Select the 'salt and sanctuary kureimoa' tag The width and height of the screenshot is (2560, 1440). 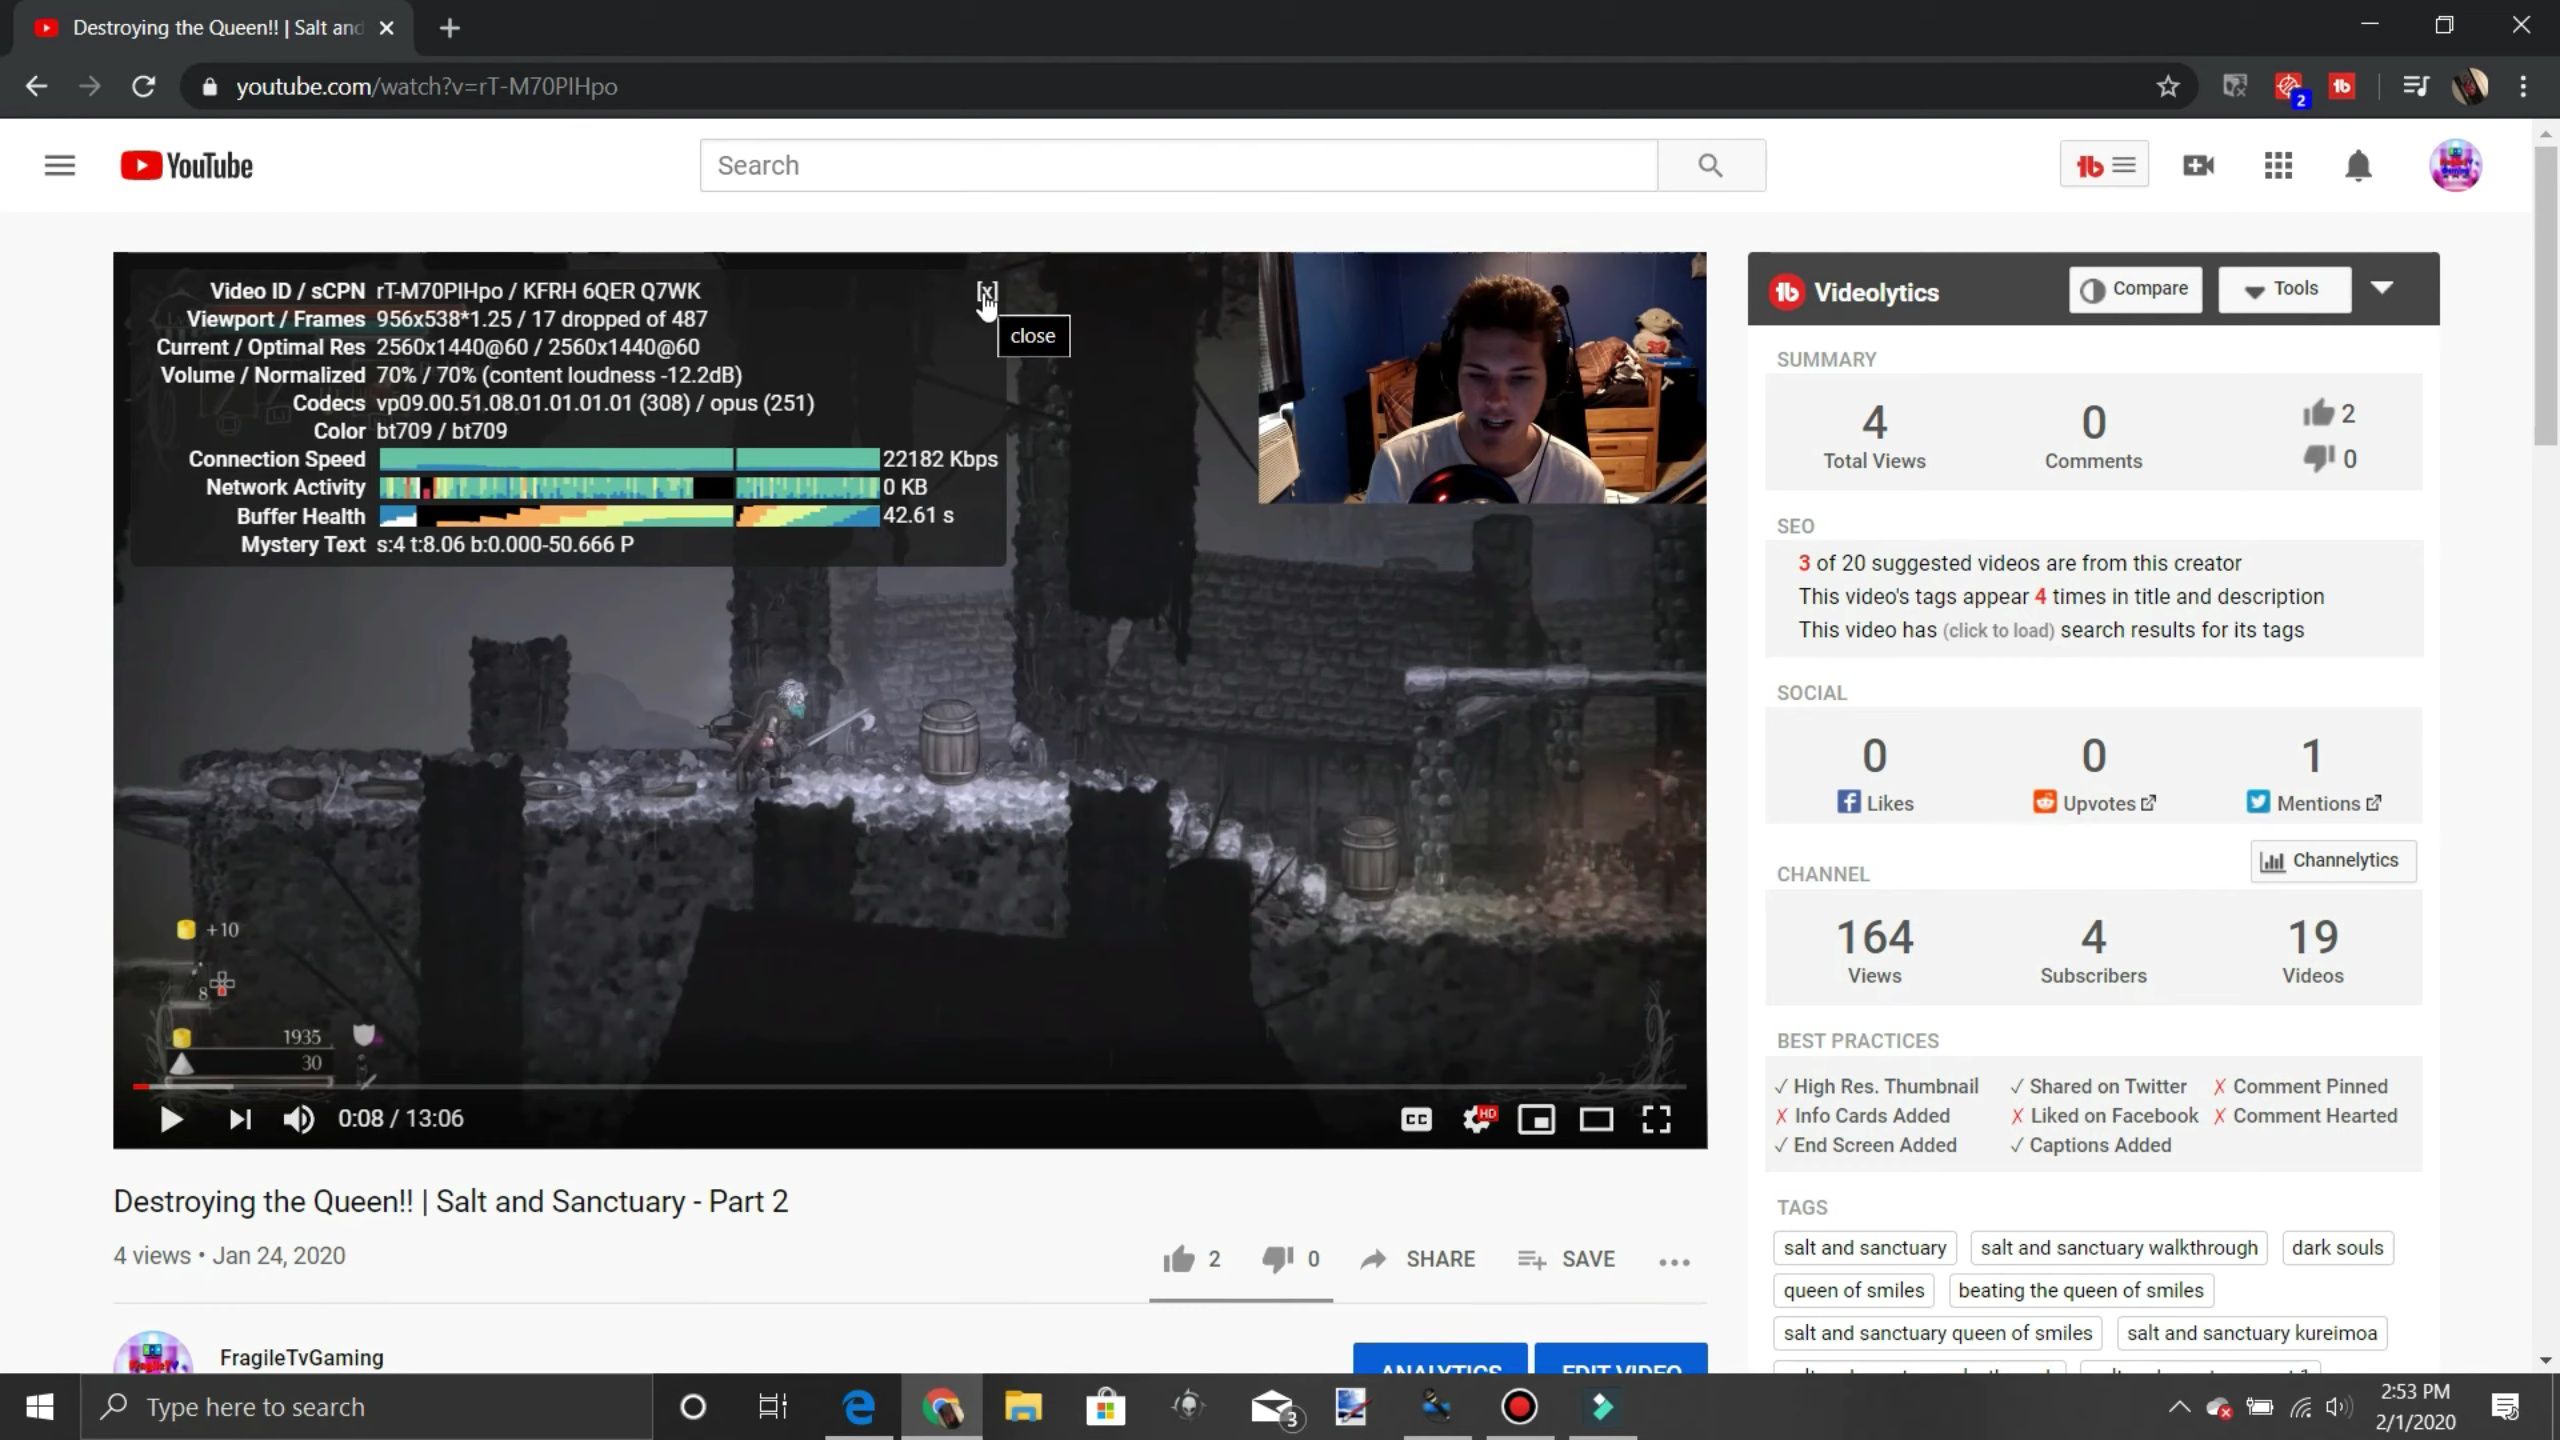pyautogui.click(x=2252, y=1333)
